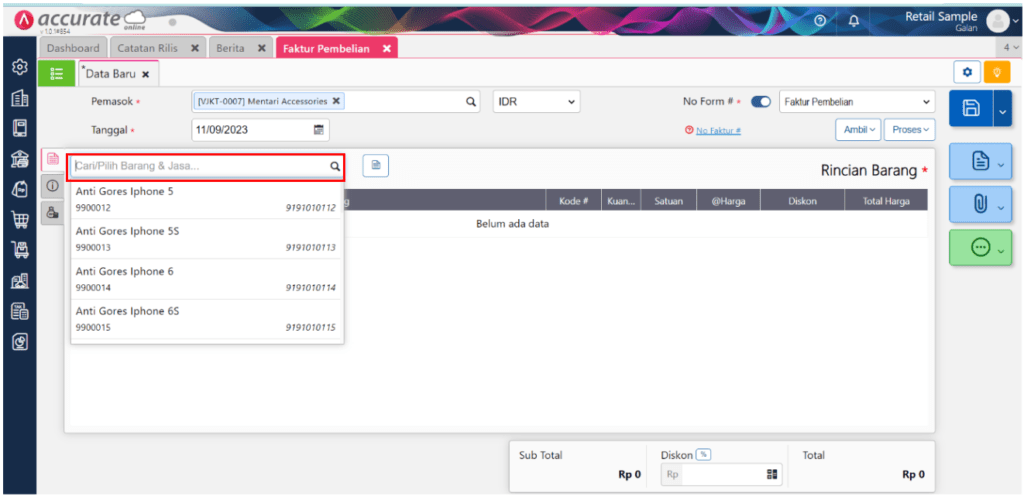The image size is (1024, 497).
Task: Open the general ledger book sidebar icon
Action: pyautogui.click(x=20, y=129)
